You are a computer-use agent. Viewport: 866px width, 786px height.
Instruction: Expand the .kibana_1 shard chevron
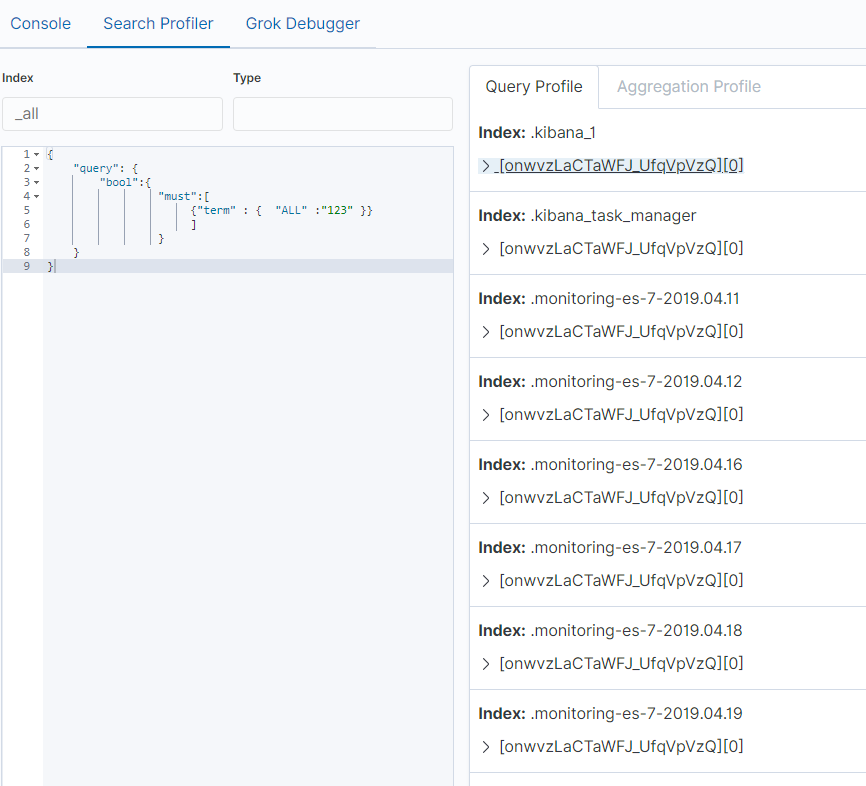tap(485, 166)
